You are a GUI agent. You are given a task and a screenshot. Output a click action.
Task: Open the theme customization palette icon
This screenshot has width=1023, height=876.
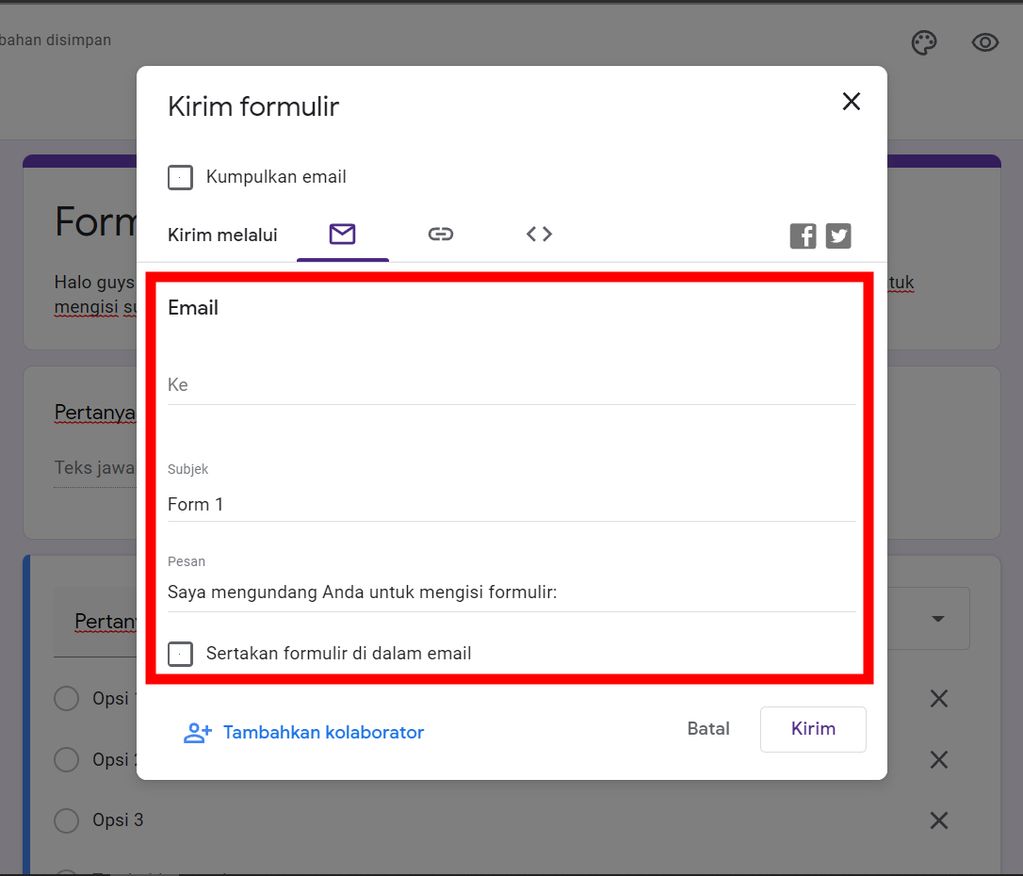coord(924,42)
